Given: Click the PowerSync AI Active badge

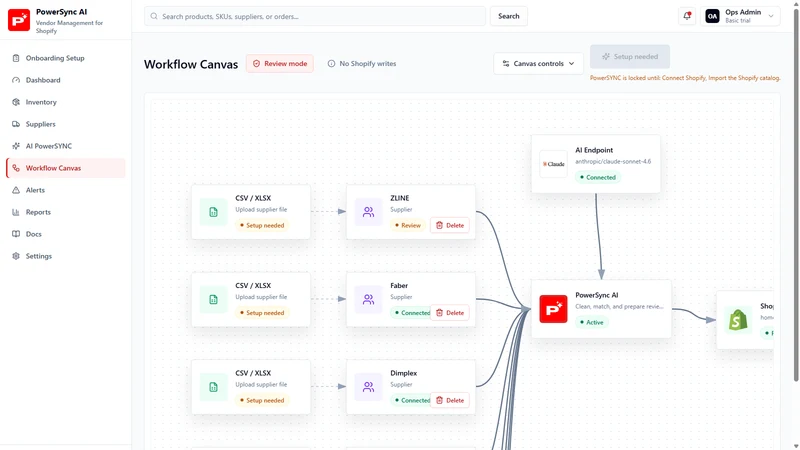Looking at the screenshot, I should 591,322.
